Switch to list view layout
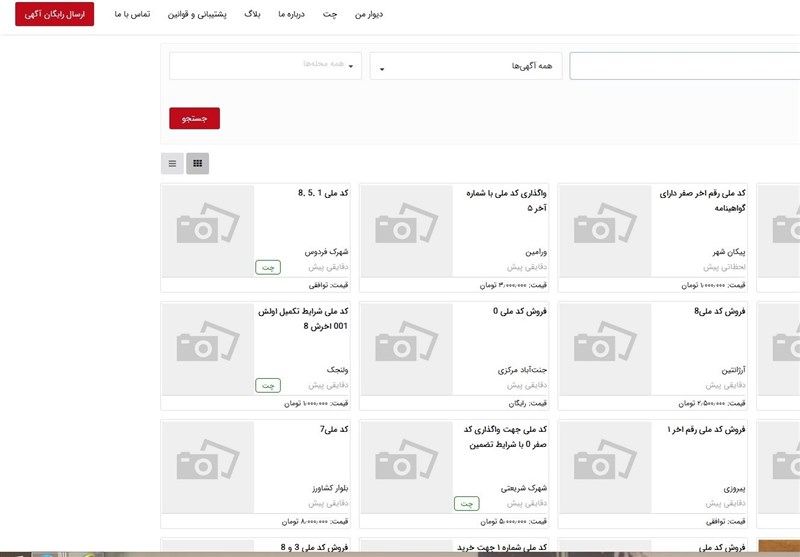 [x=172, y=163]
